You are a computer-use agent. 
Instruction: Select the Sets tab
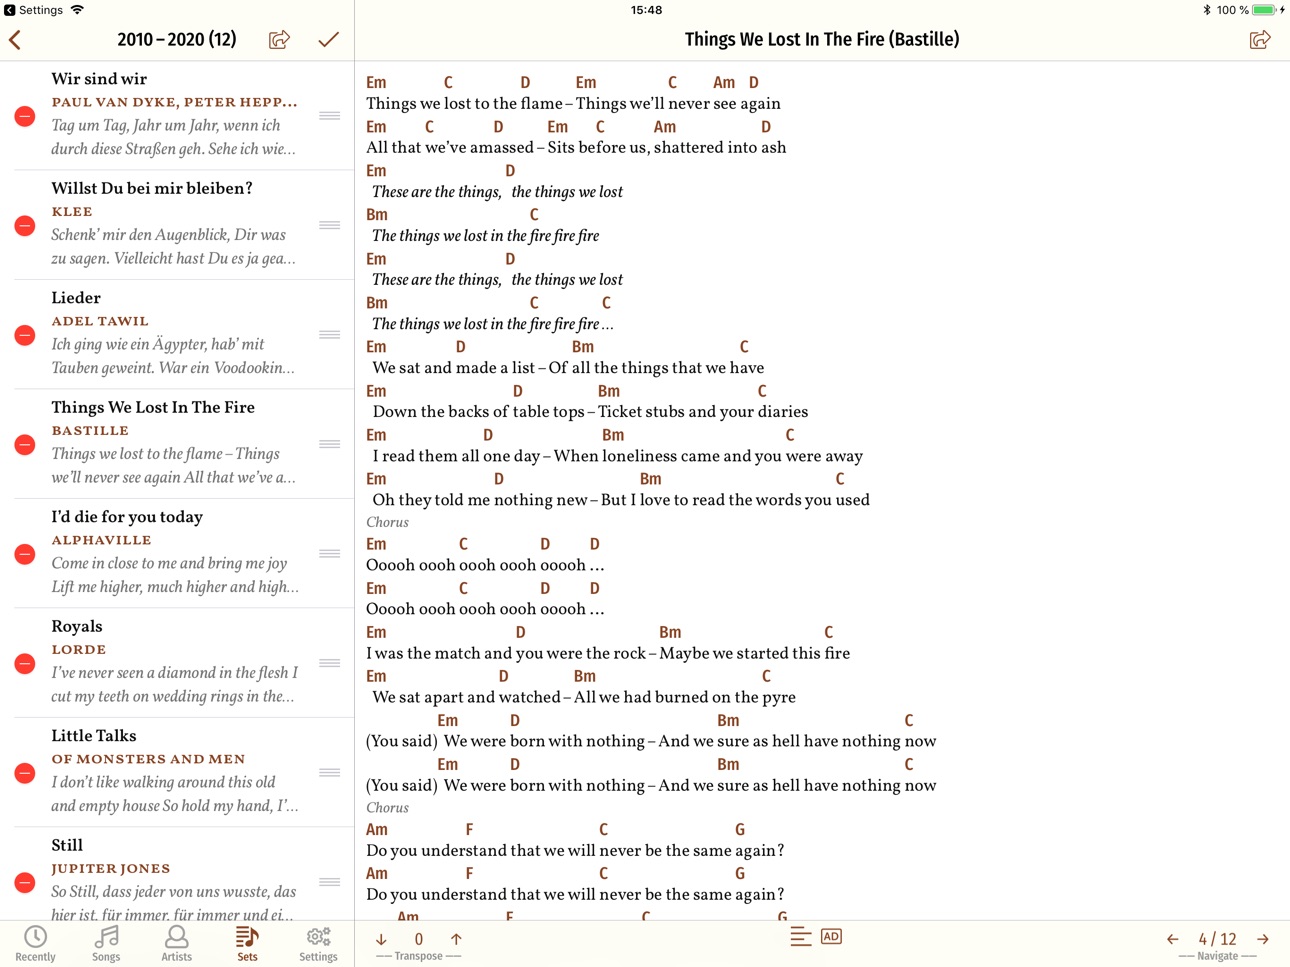(247, 944)
